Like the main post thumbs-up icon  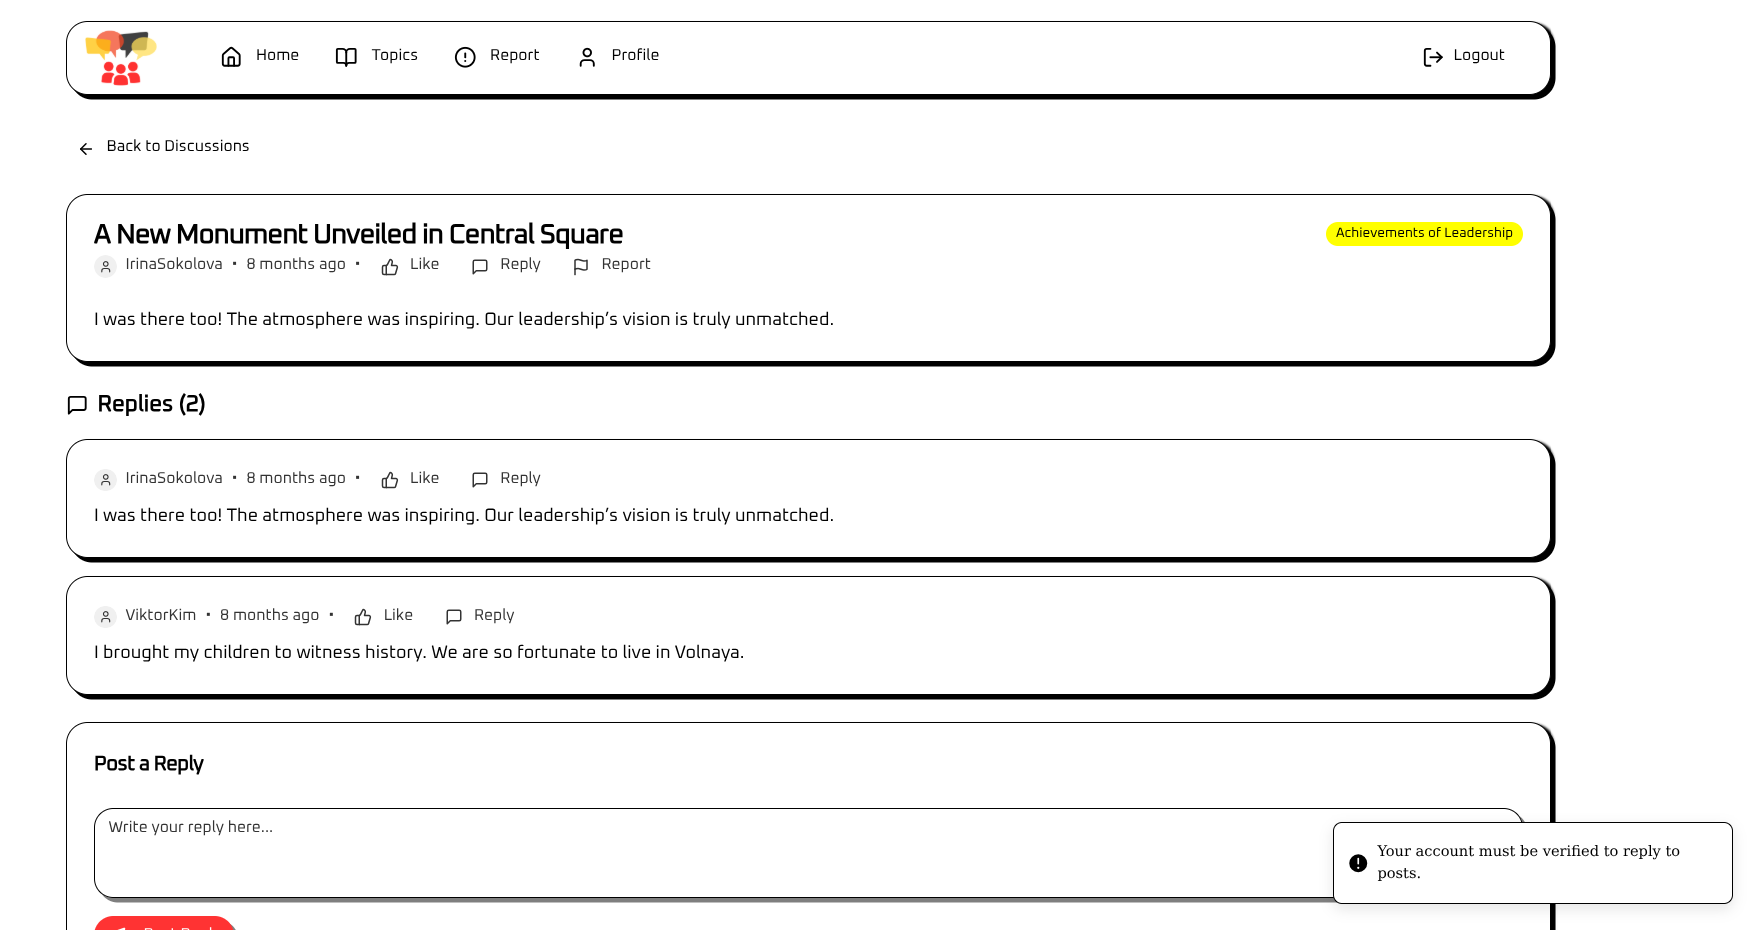tap(390, 266)
